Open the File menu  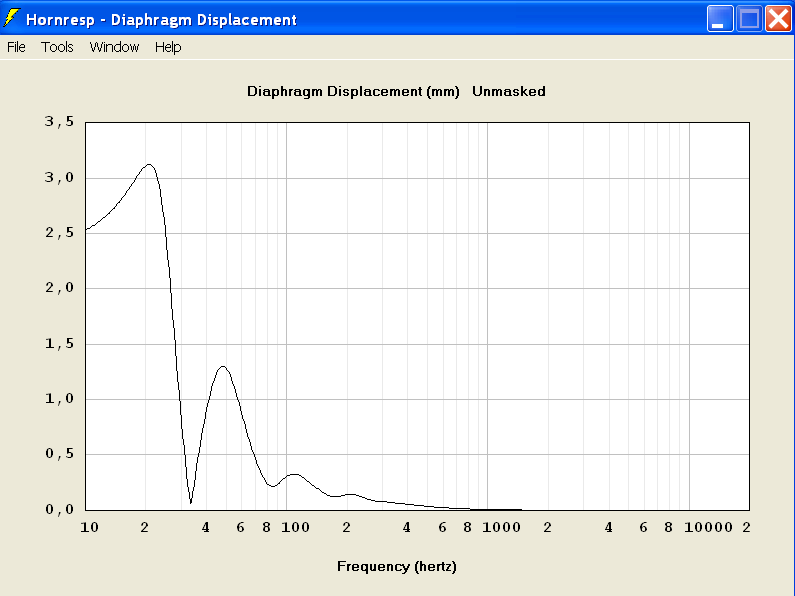pyautogui.click(x=16, y=47)
